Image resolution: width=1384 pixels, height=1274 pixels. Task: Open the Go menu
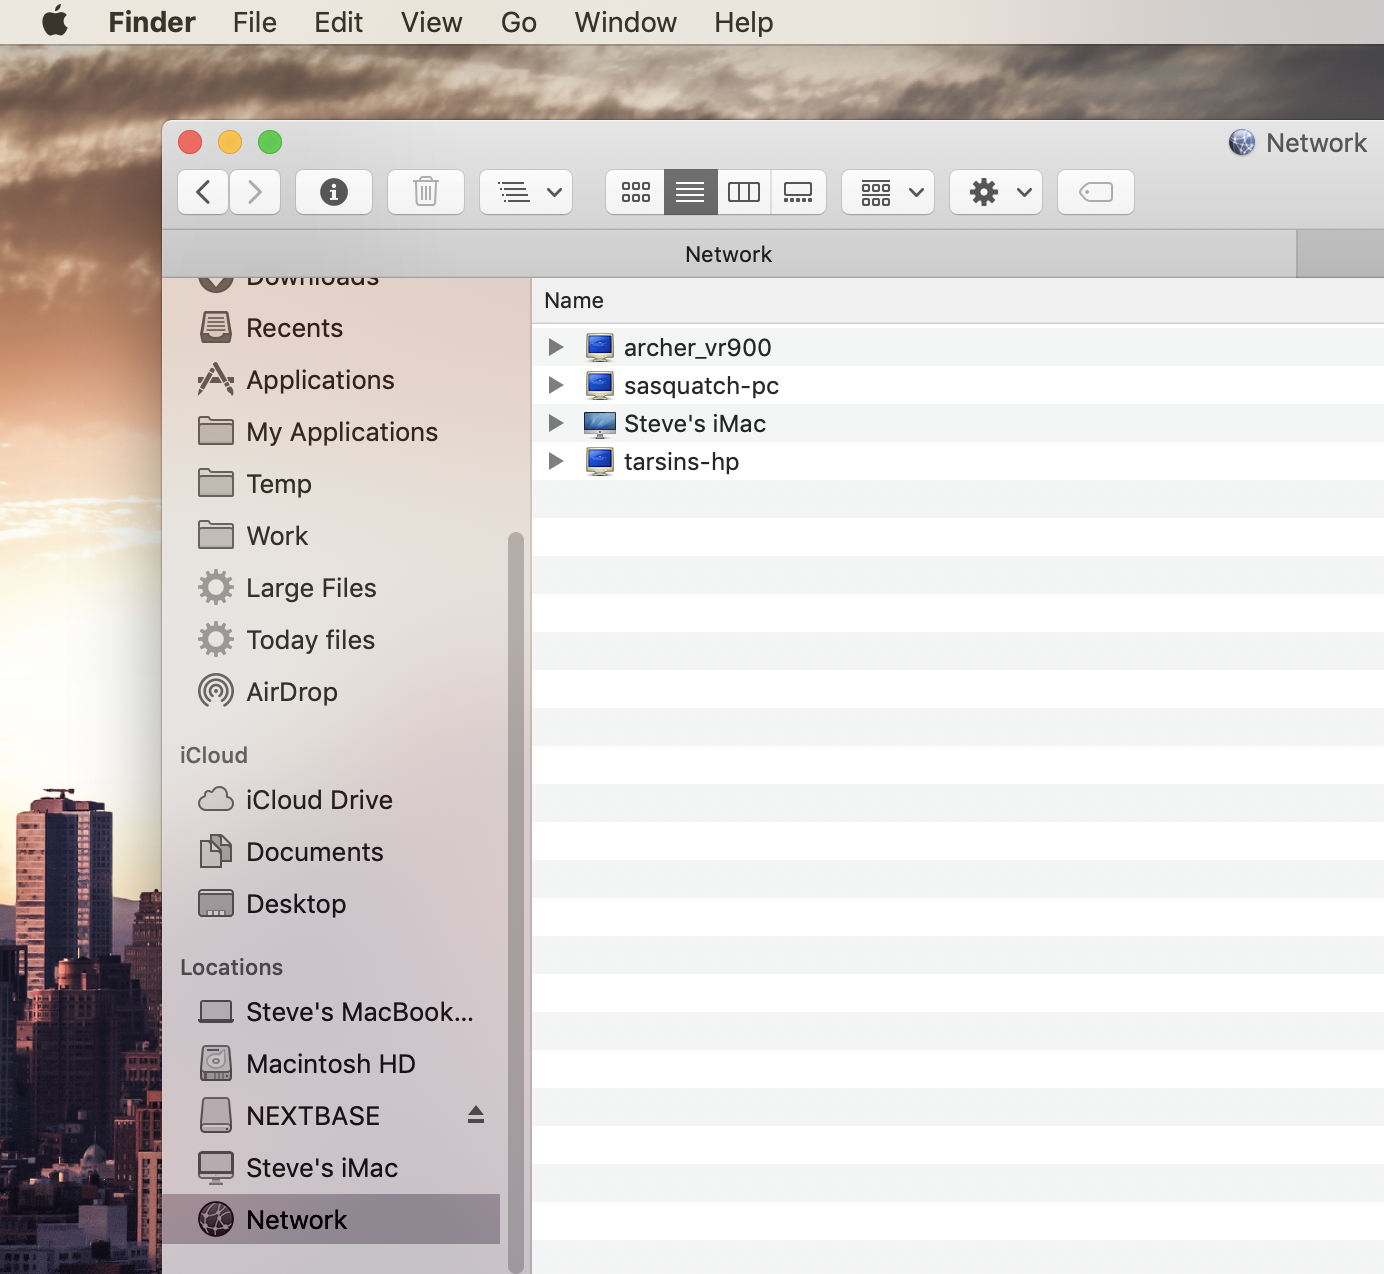519,22
